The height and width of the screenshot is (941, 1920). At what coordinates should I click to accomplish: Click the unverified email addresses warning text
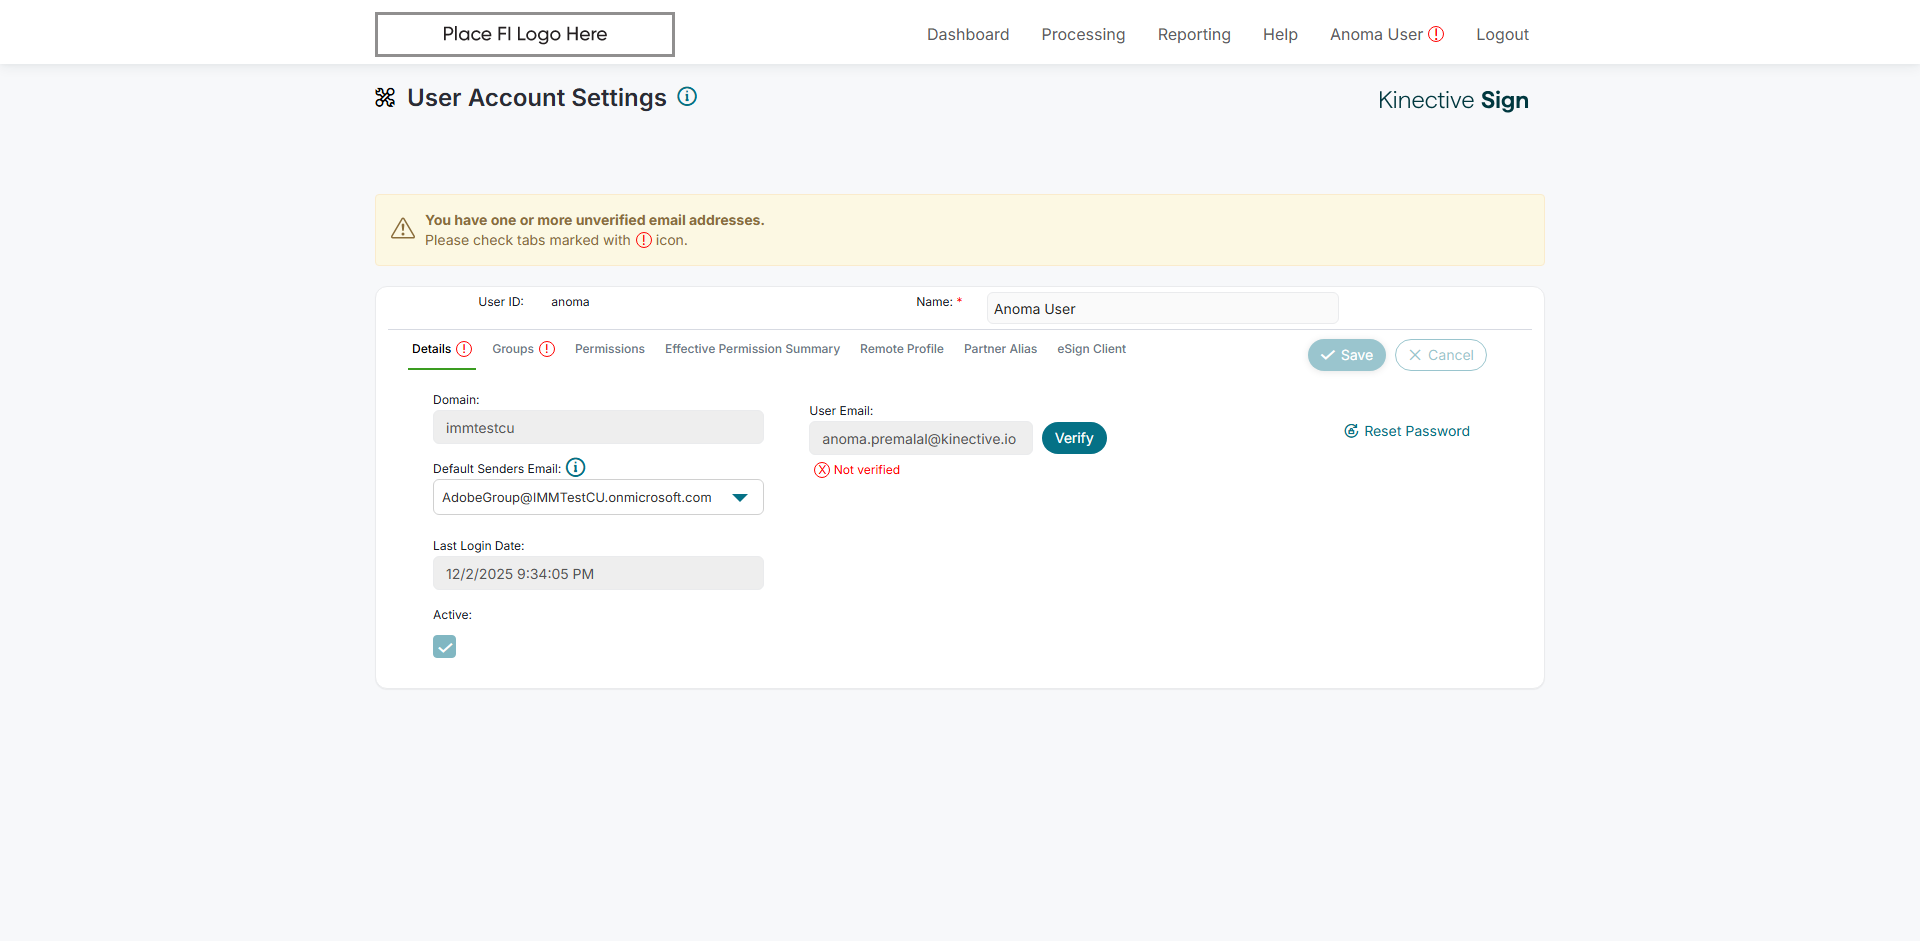tap(594, 220)
